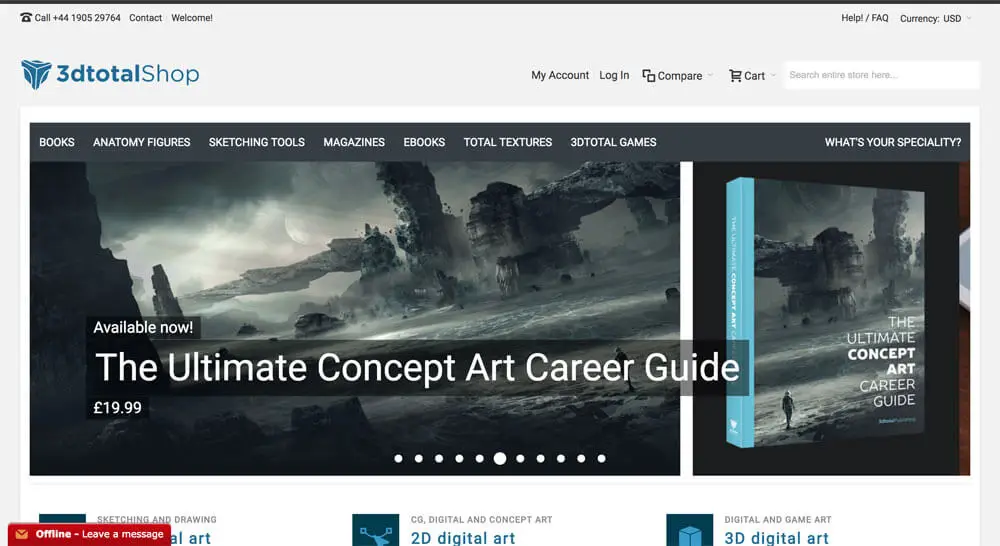This screenshot has height=546, width=1000.
Task: Select the second carousel slide dot
Action: pyautogui.click(x=419, y=459)
